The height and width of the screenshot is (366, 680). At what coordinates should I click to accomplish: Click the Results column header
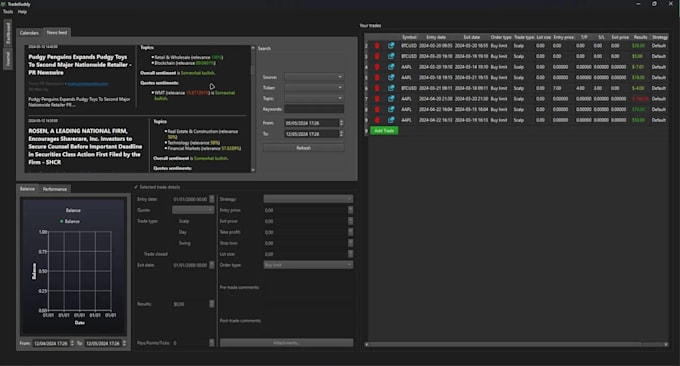(x=640, y=37)
